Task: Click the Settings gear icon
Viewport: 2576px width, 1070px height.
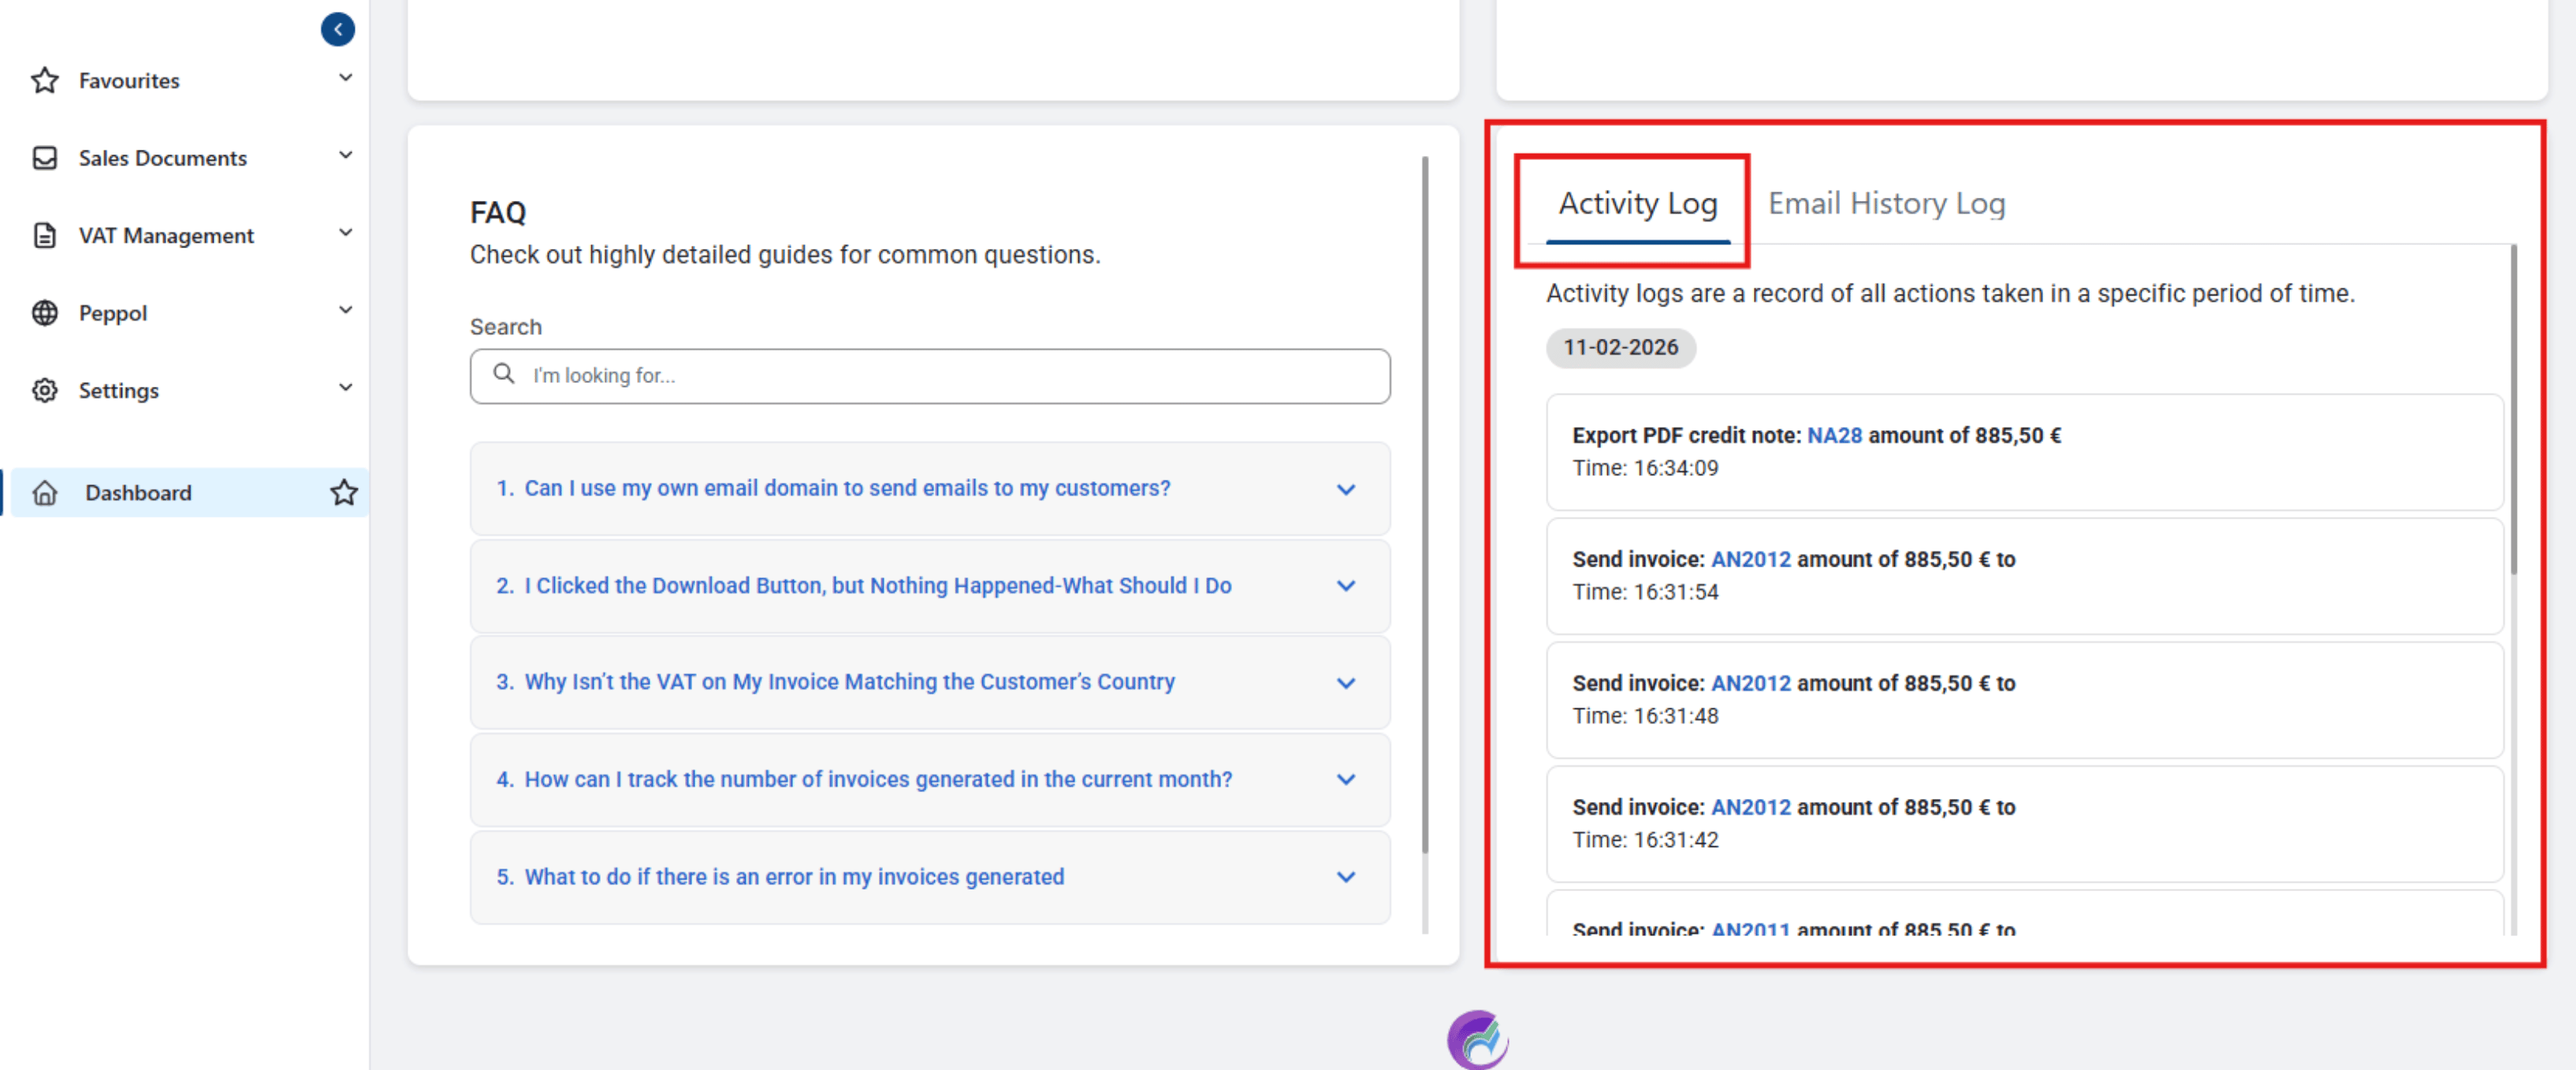Action: click(x=44, y=390)
